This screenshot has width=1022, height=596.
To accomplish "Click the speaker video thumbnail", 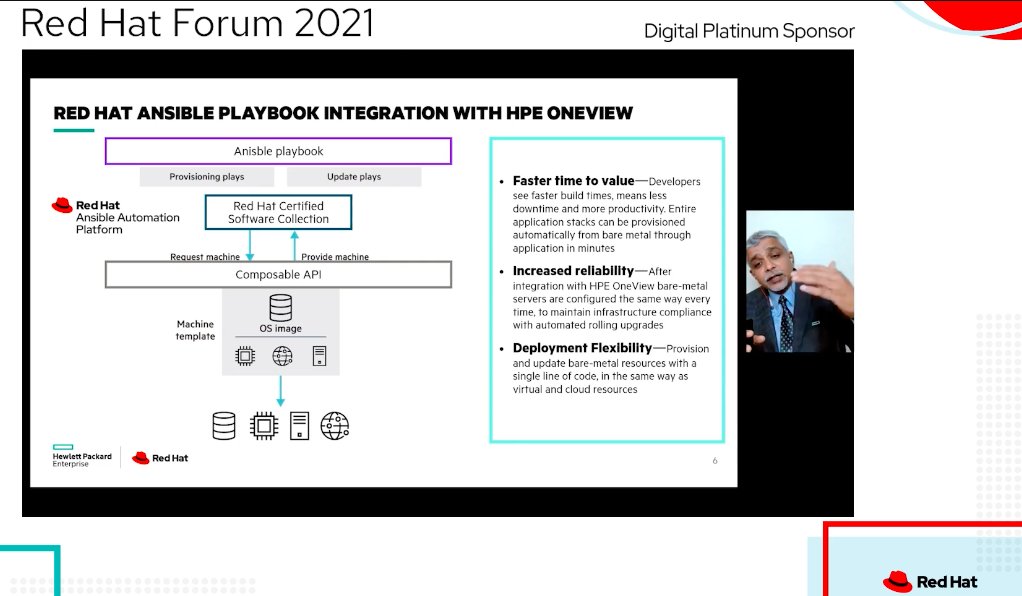I will [800, 282].
